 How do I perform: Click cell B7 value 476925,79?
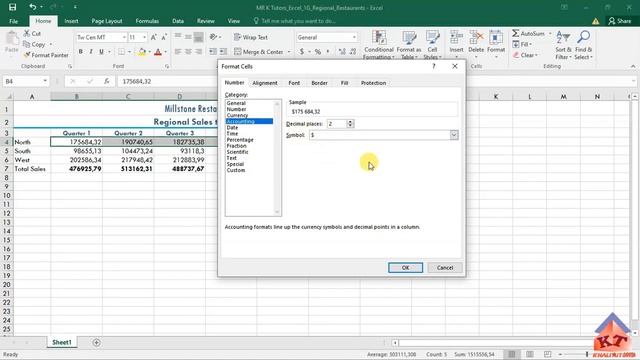tap(76, 169)
